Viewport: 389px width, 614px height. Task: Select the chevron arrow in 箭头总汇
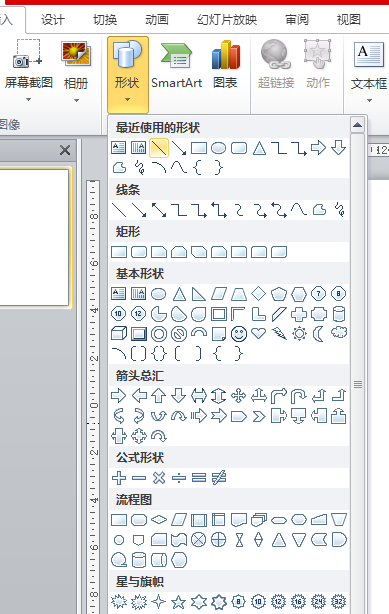click(259, 416)
